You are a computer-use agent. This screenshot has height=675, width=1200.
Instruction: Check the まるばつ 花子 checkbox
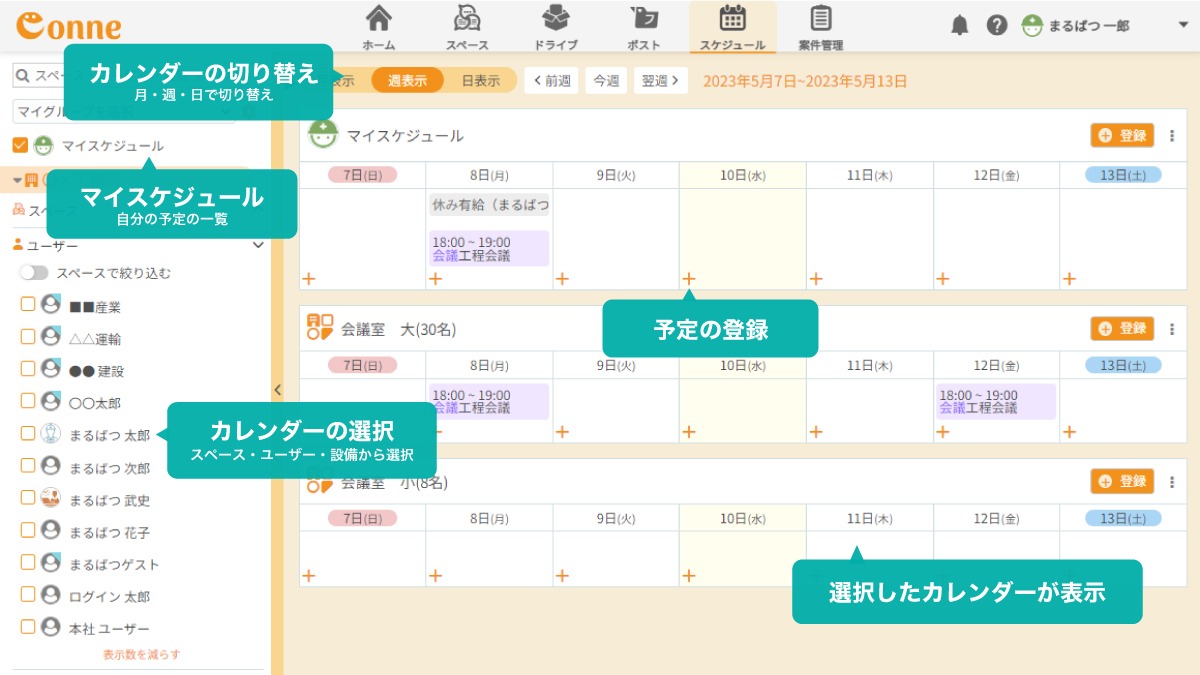pyautogui.click(x=28, y=531)
